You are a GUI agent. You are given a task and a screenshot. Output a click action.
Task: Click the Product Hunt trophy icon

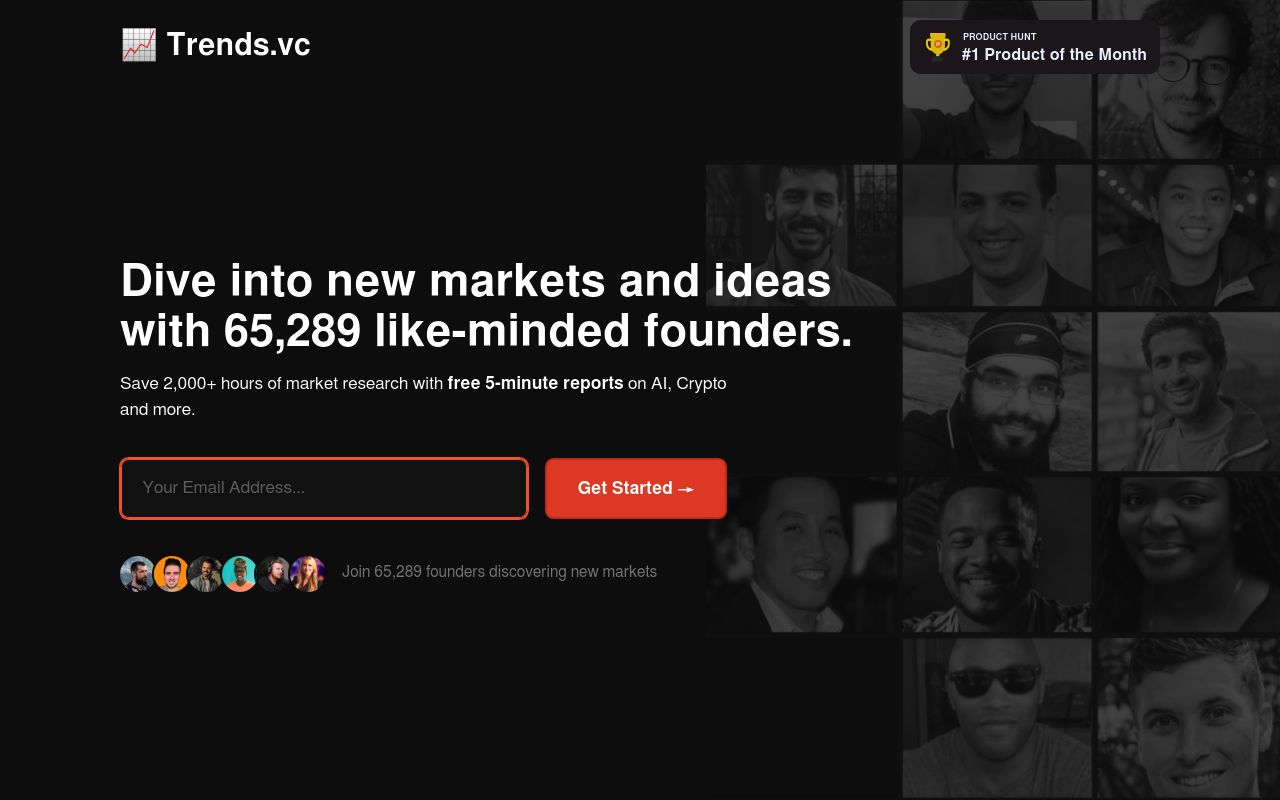(x=937, y=46)
